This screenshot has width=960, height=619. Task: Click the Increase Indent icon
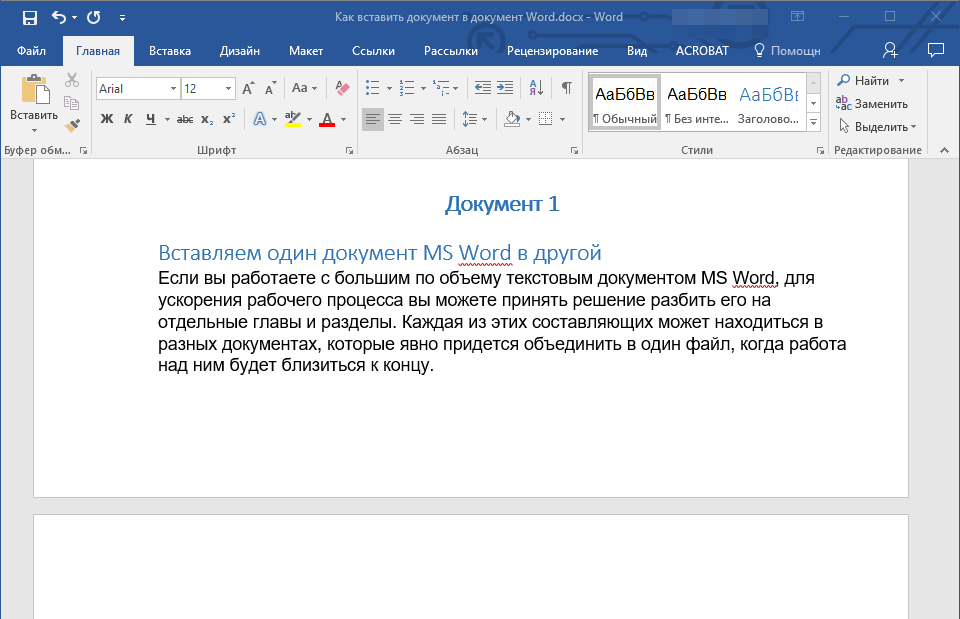[505, 88]
